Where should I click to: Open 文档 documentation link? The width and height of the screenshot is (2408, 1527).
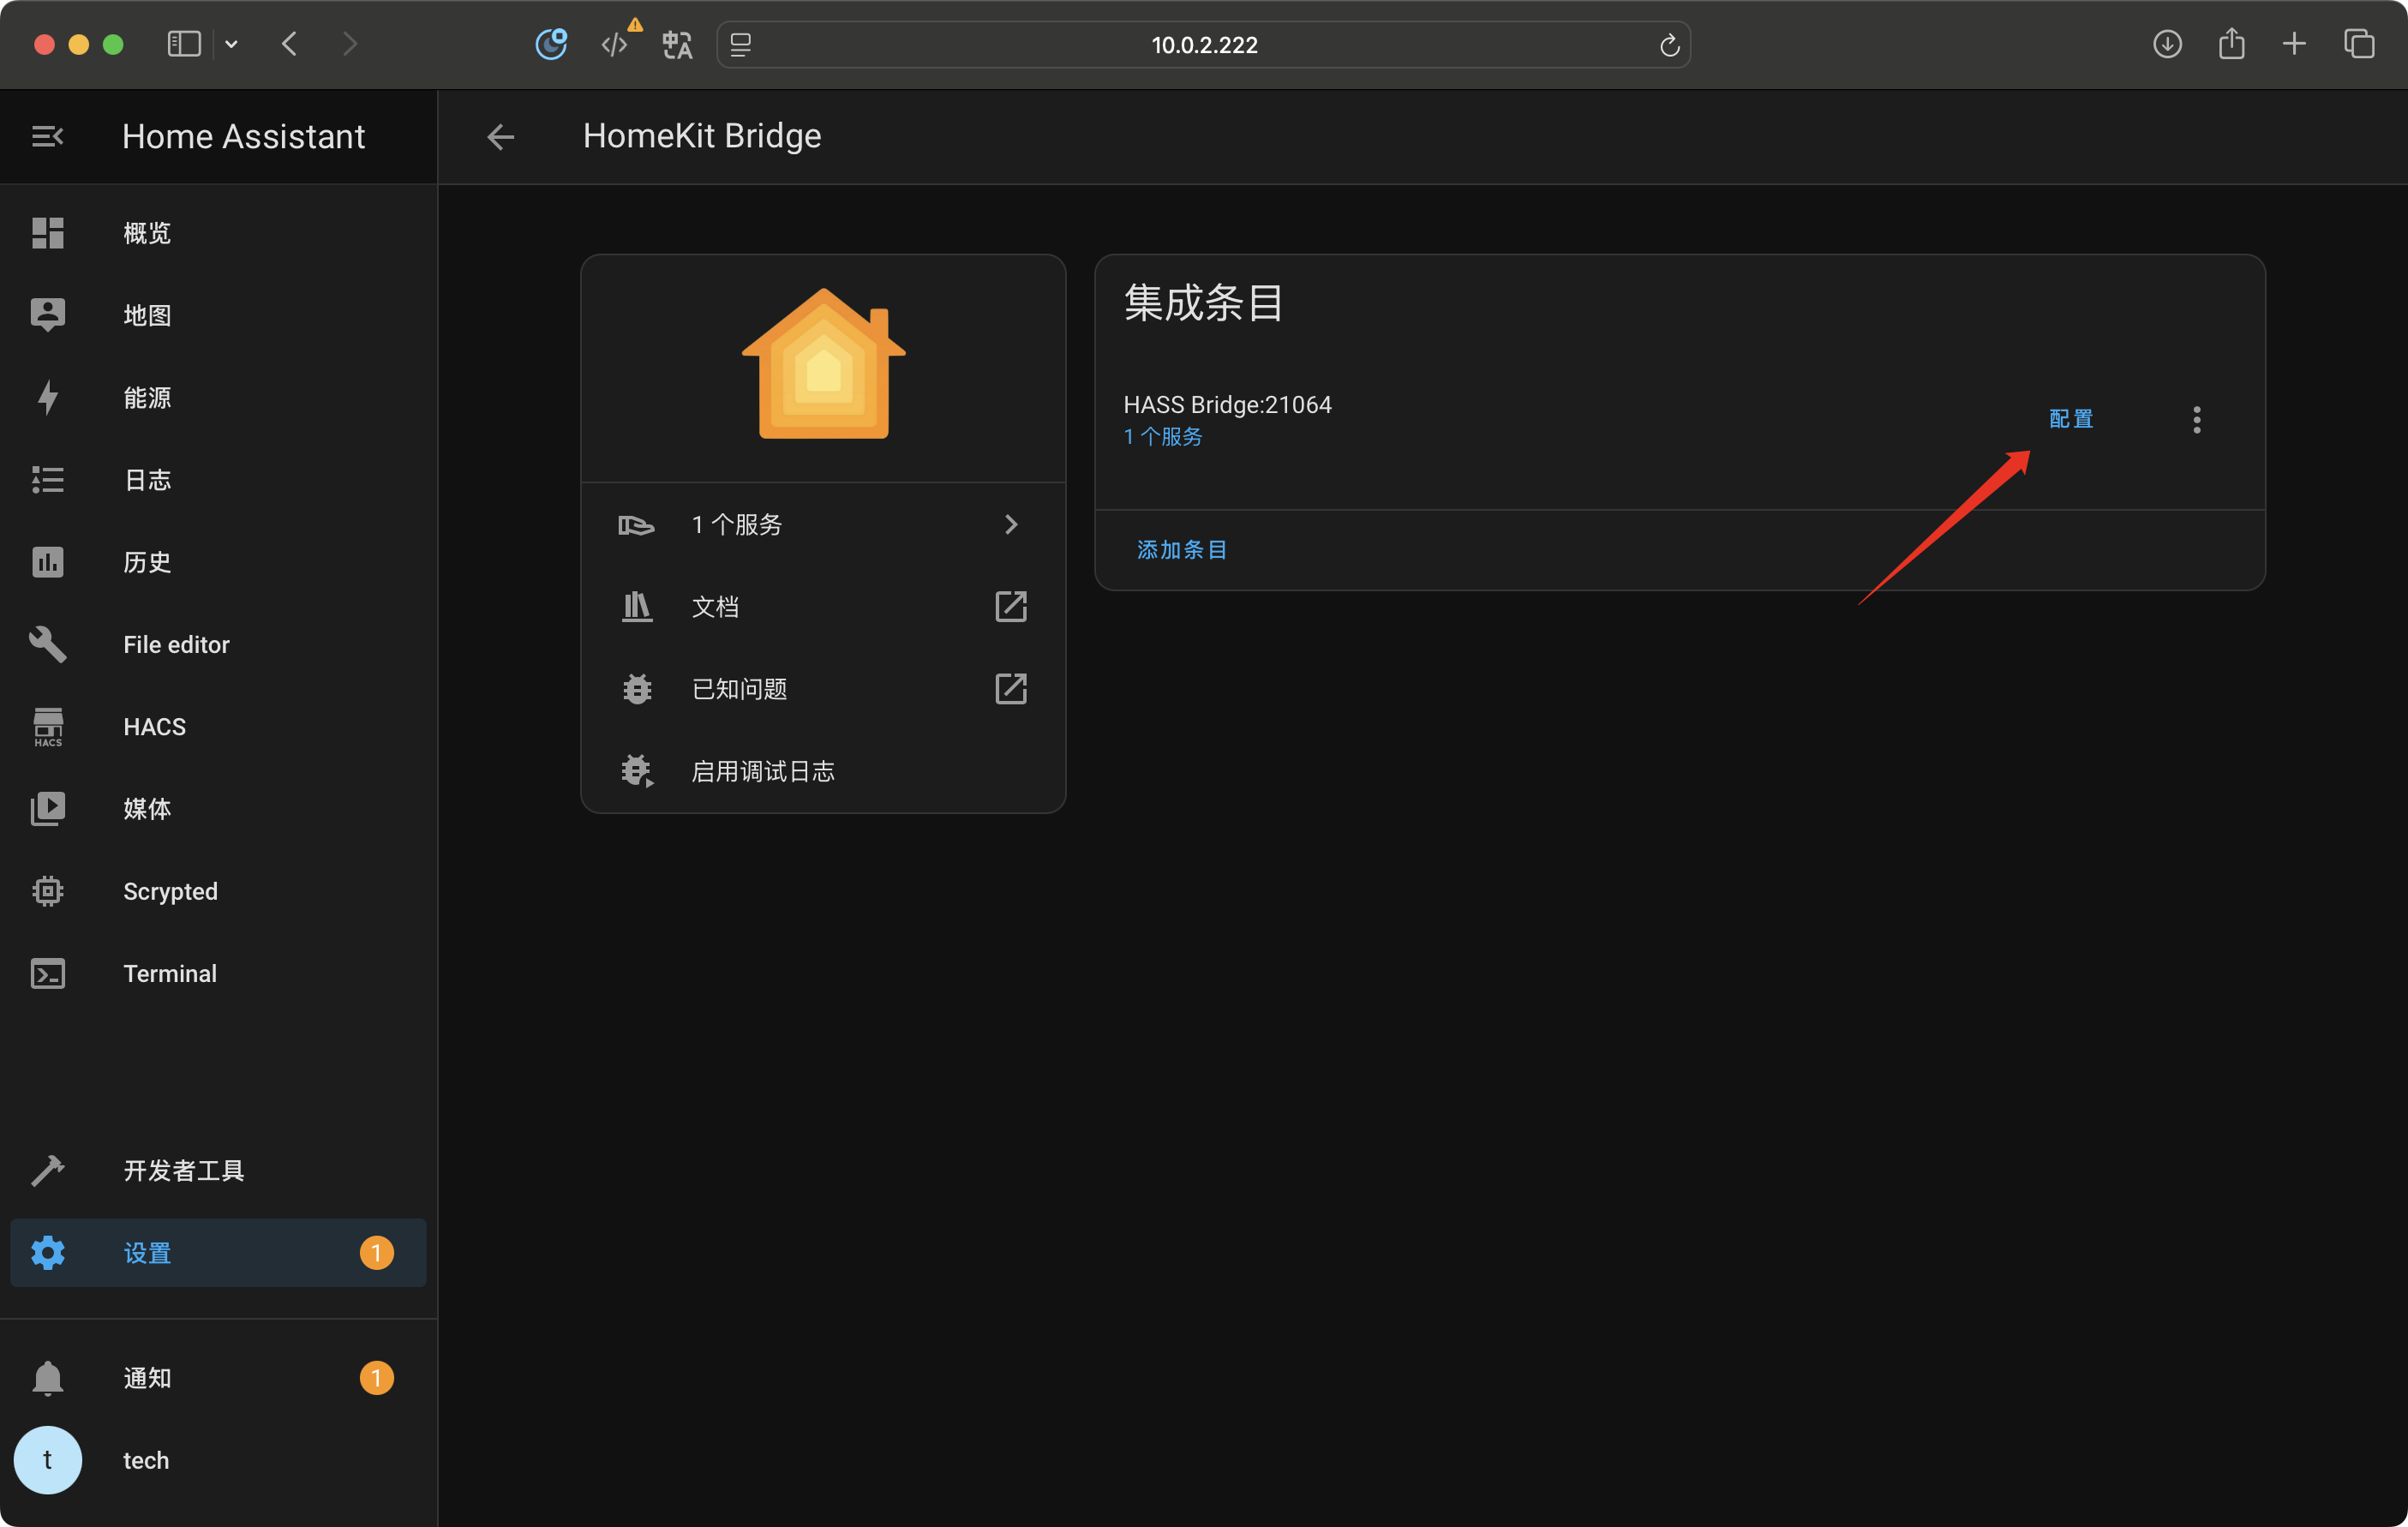point(823,606)
